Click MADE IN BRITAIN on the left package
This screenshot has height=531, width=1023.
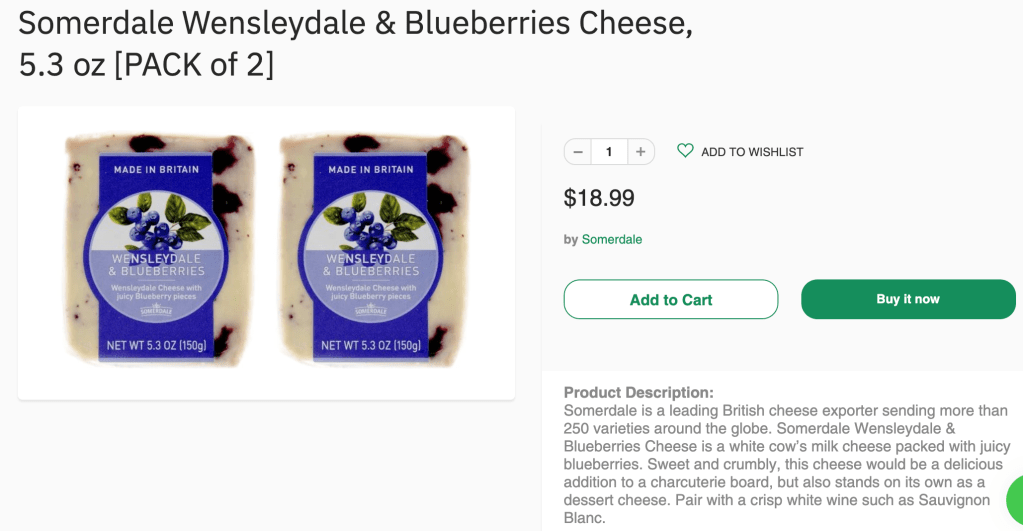click(156, 170)
